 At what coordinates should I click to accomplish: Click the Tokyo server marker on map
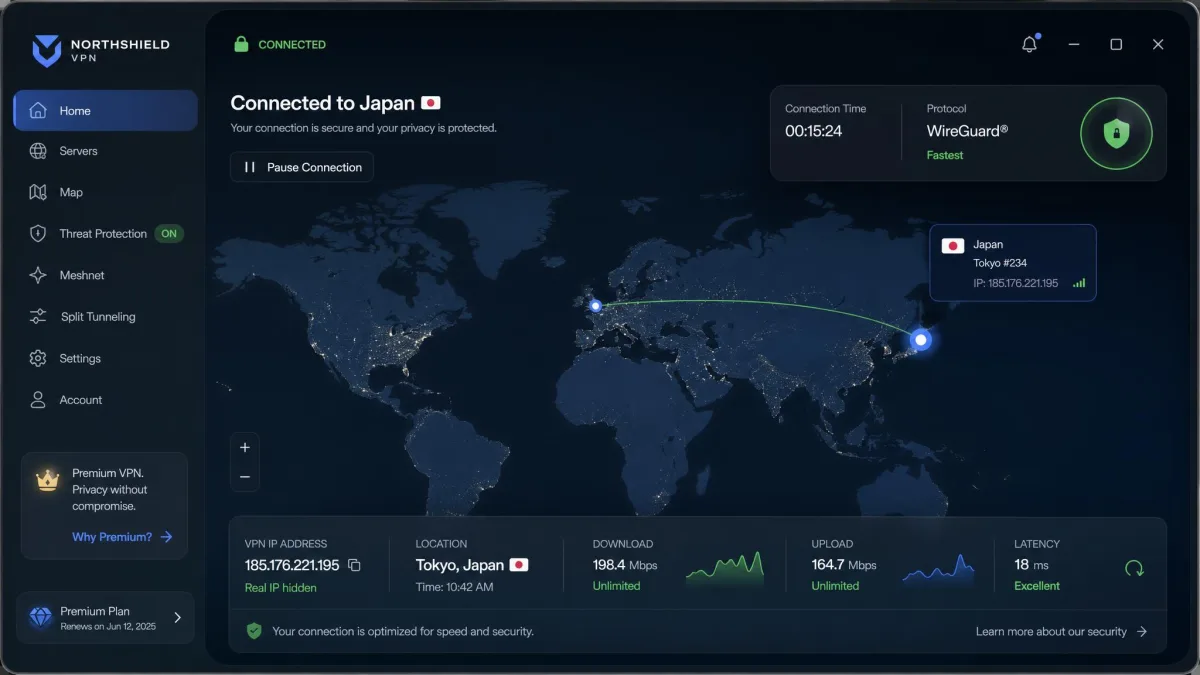pos(921,340)
